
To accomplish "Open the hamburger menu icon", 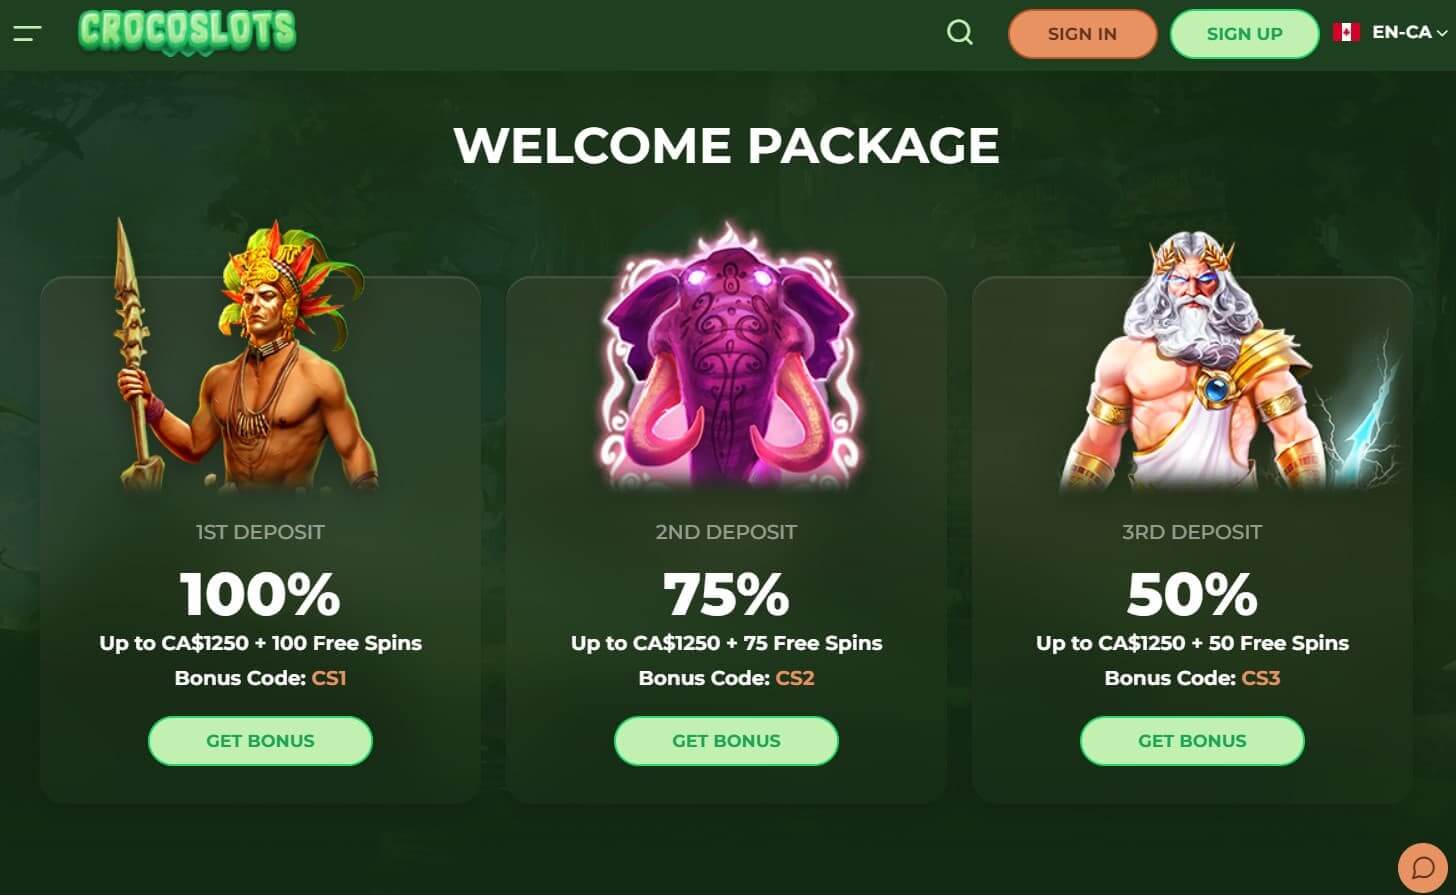I will pyautogui.click(x=27, y=34).
